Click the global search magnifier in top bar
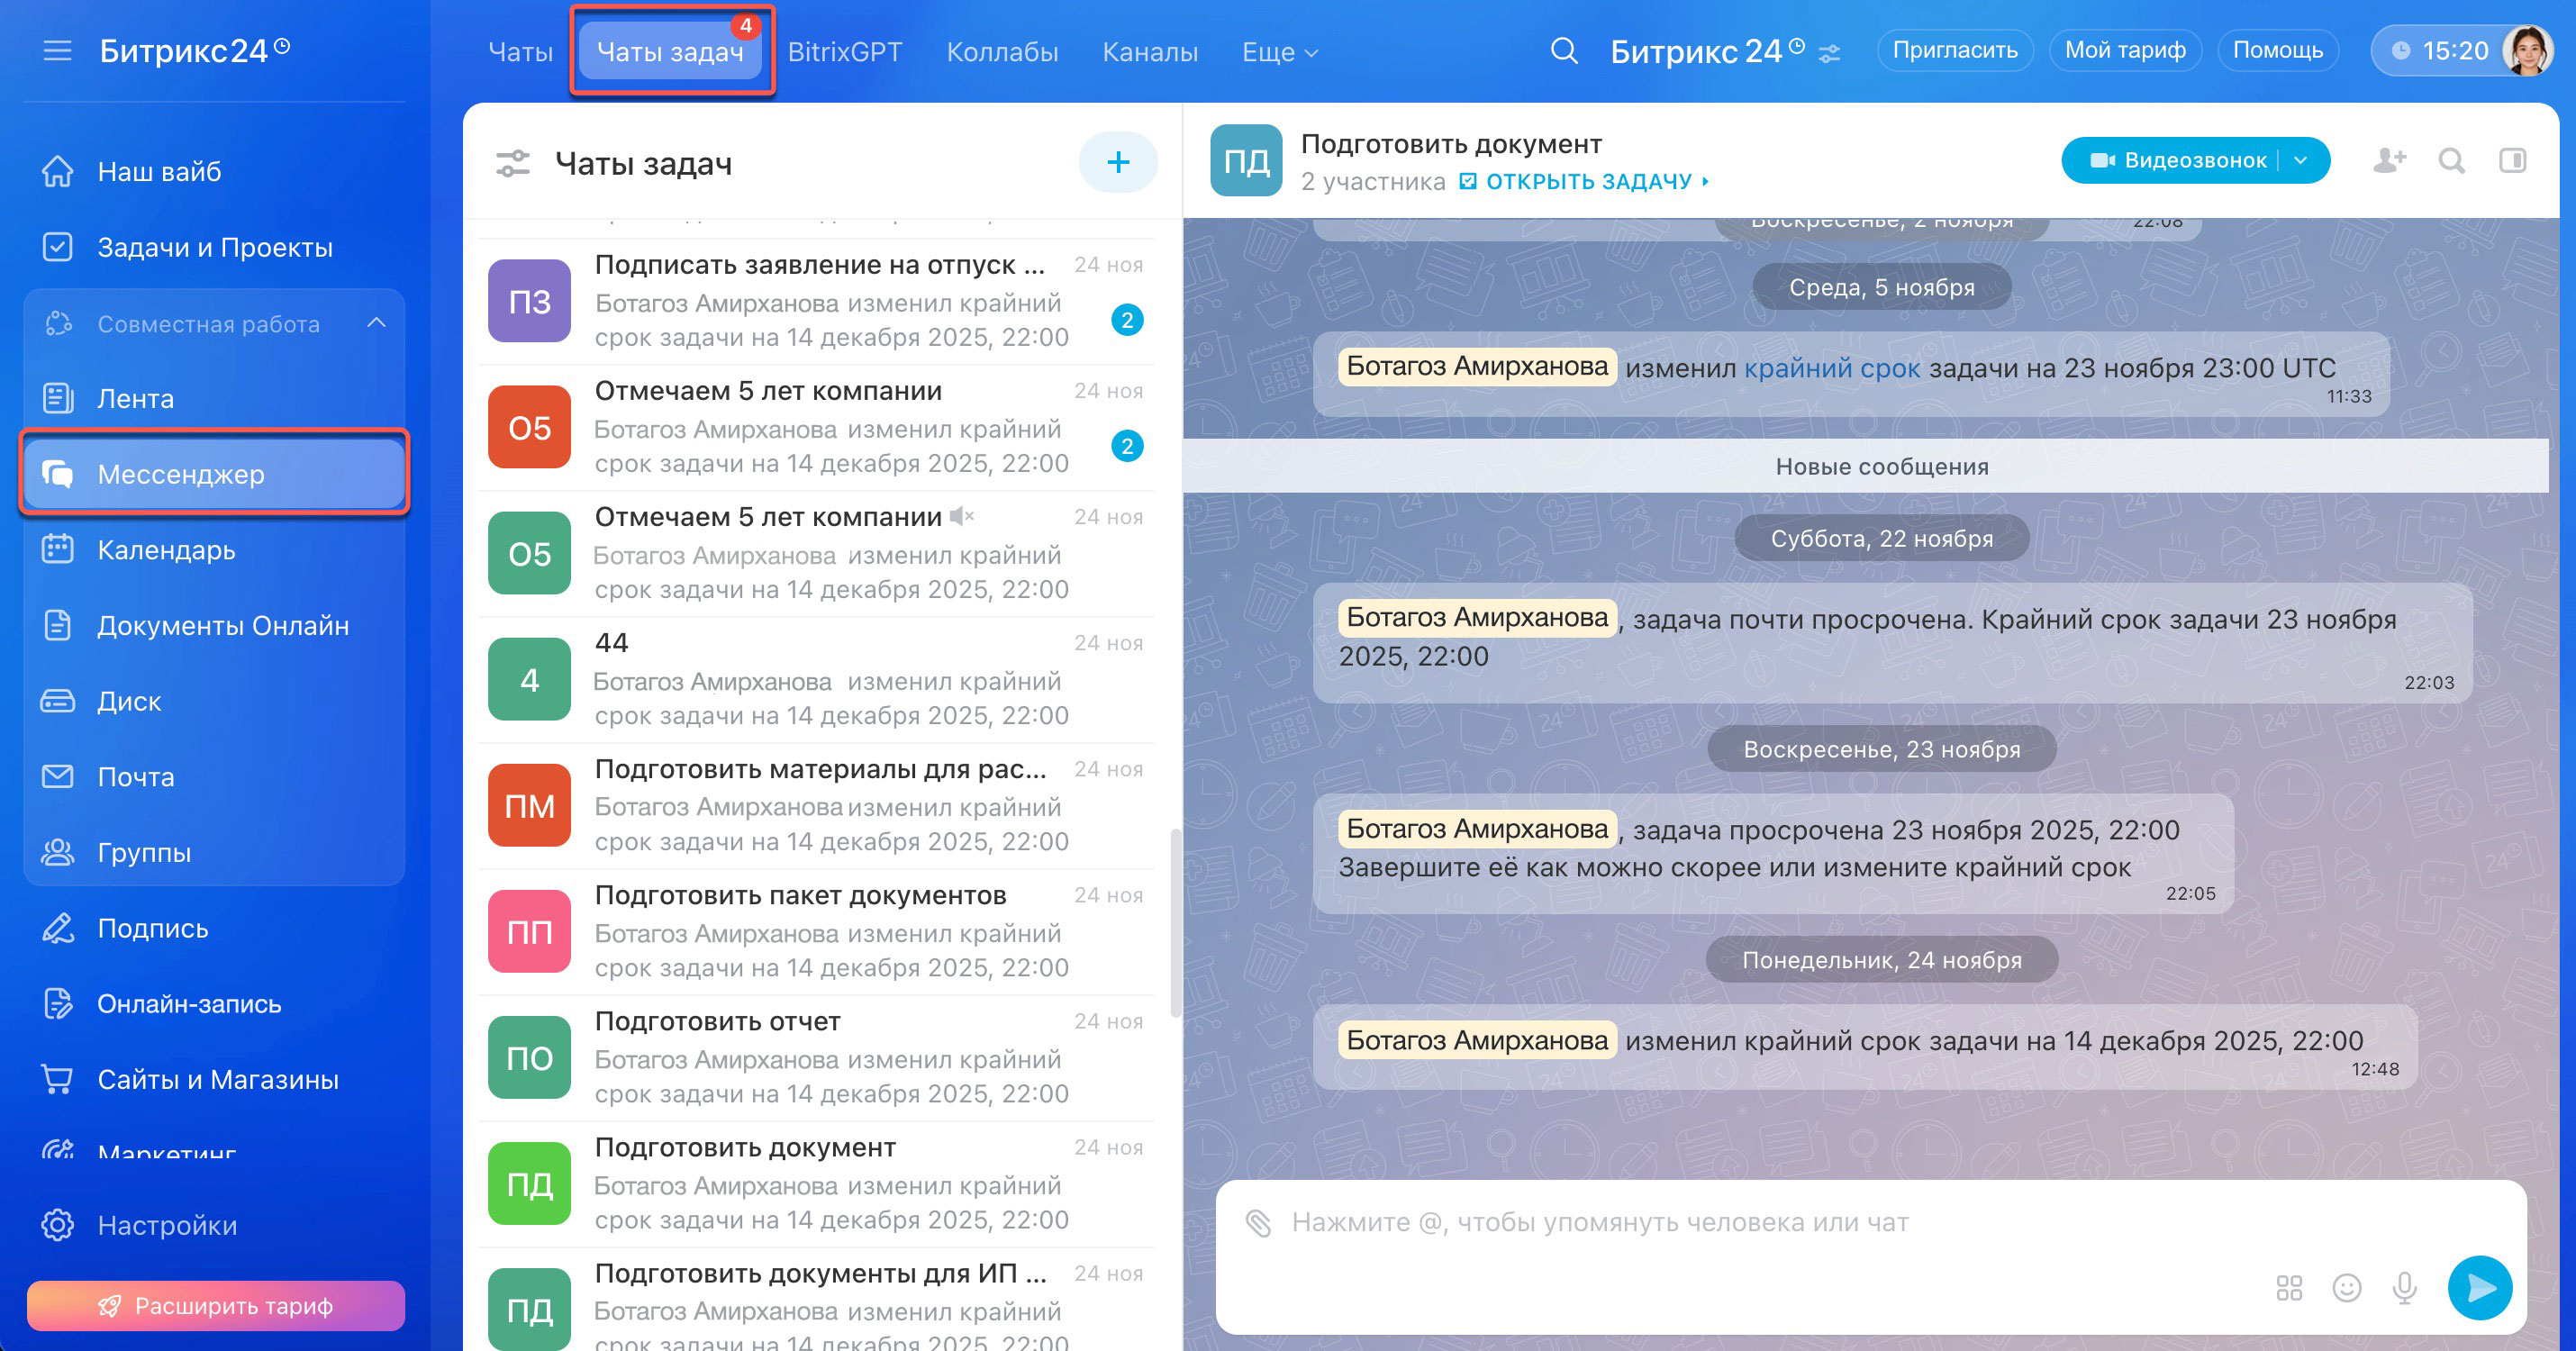This screenshot has height=1351, width=2576. (1564, 50)
